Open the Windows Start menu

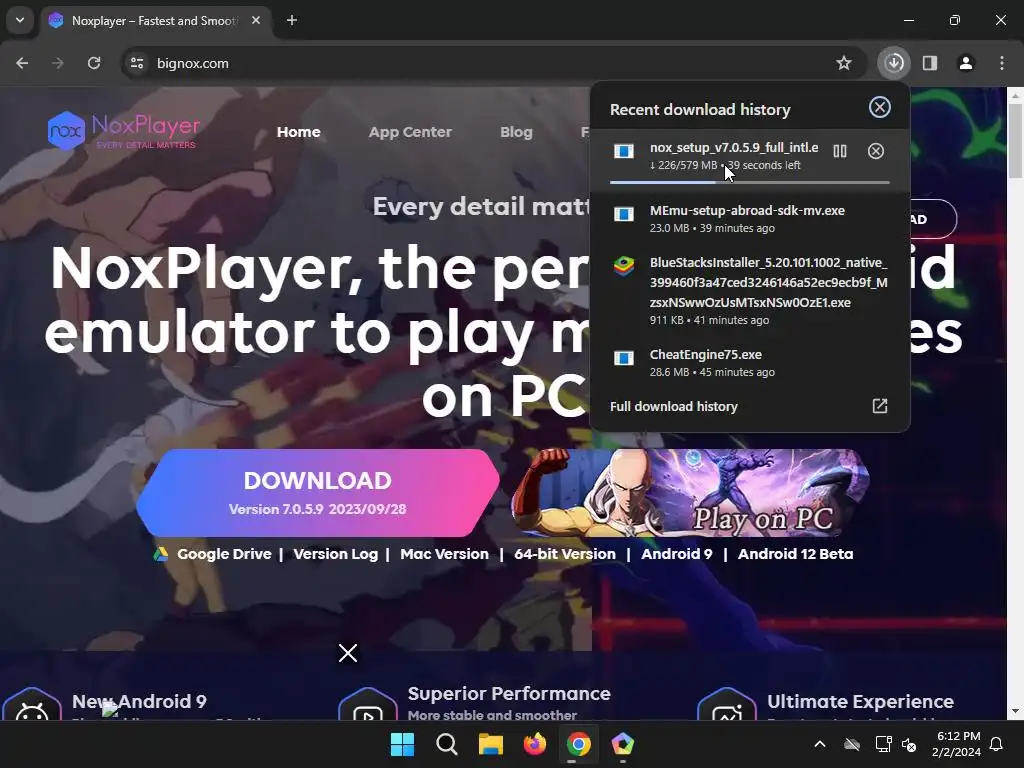(x=402, y=744)
